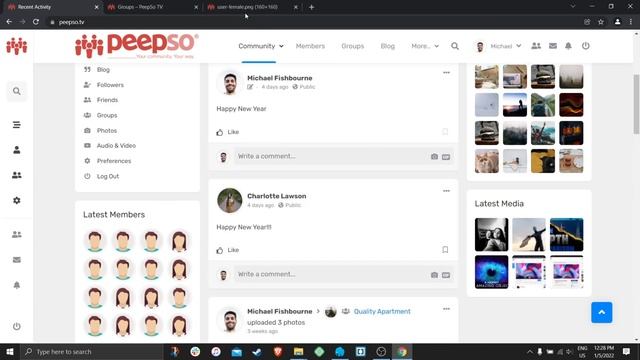Add GIF to comment on Michael's post
The width and height of the screenshot is (640, 360).
tap(446, 157)
